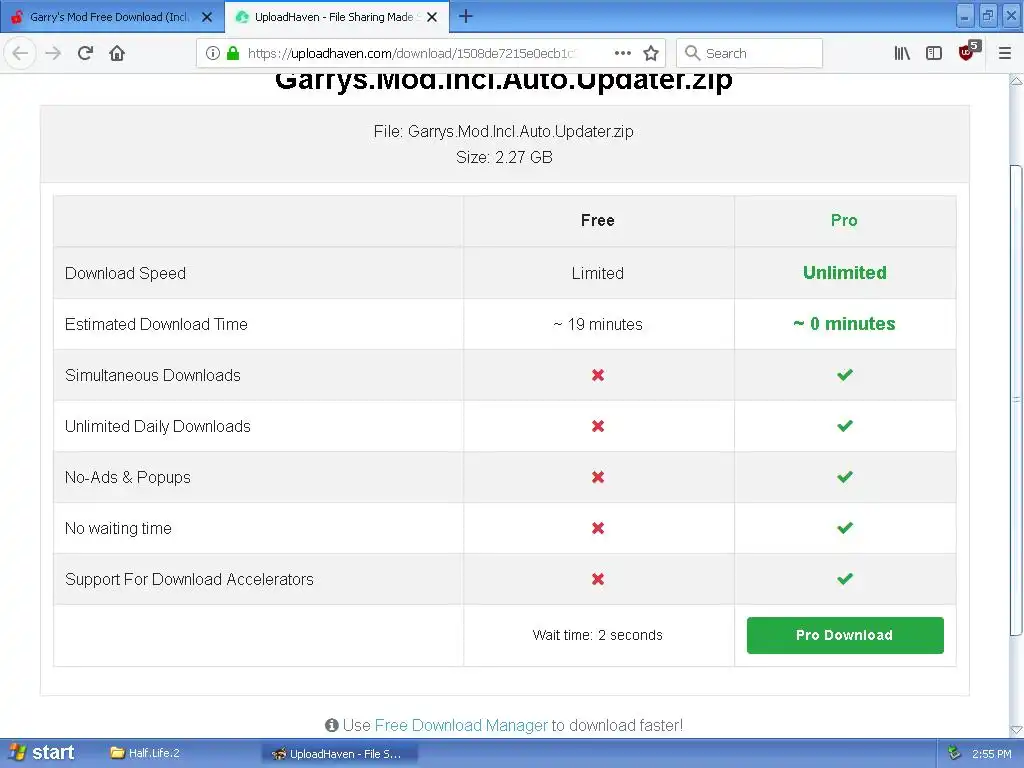
Task: Click red X for No waiting time
Action: coord(598,528)
